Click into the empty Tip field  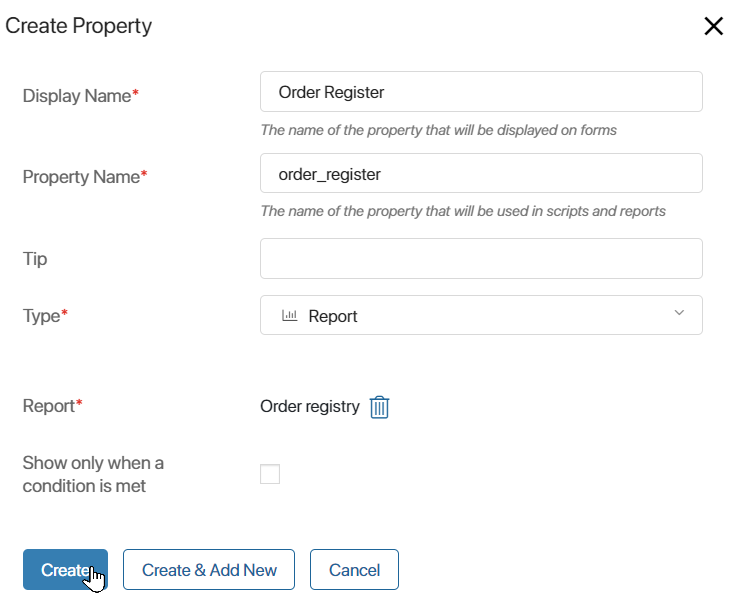pos(481,259)
